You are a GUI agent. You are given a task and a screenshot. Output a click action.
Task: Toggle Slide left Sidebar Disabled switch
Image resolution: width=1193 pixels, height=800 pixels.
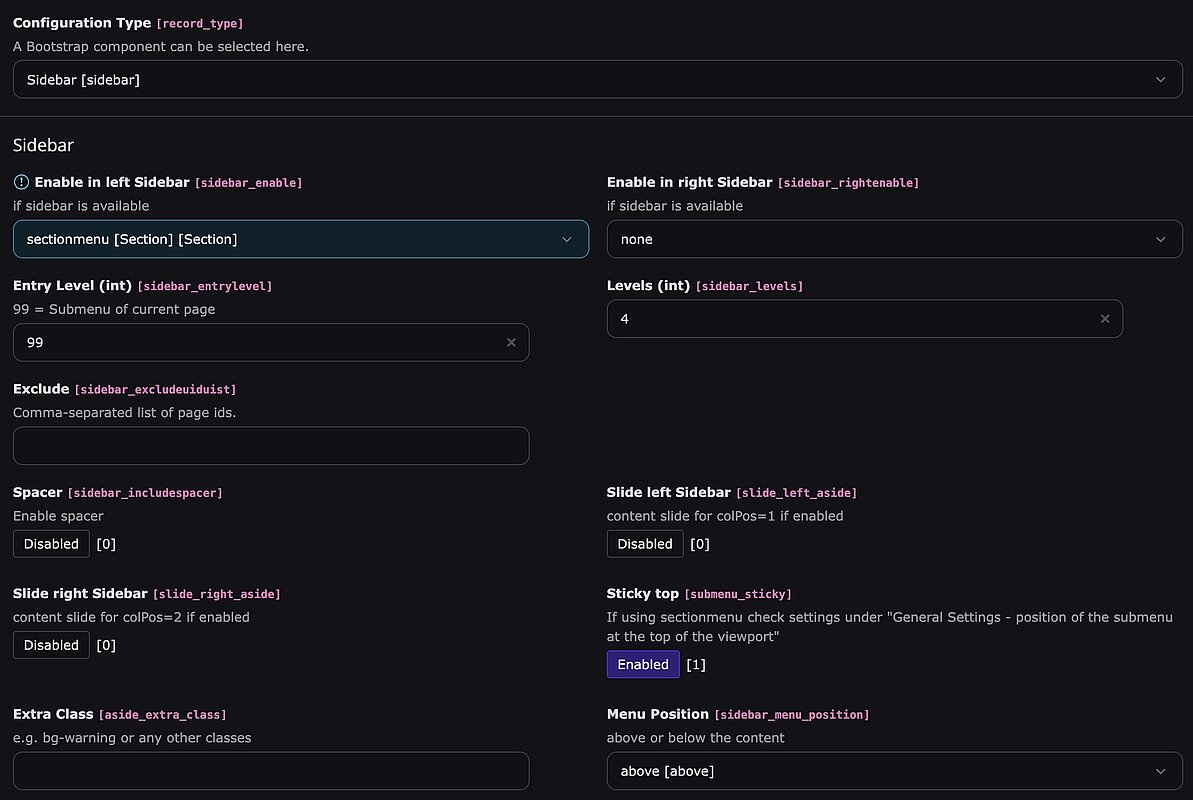645,544
